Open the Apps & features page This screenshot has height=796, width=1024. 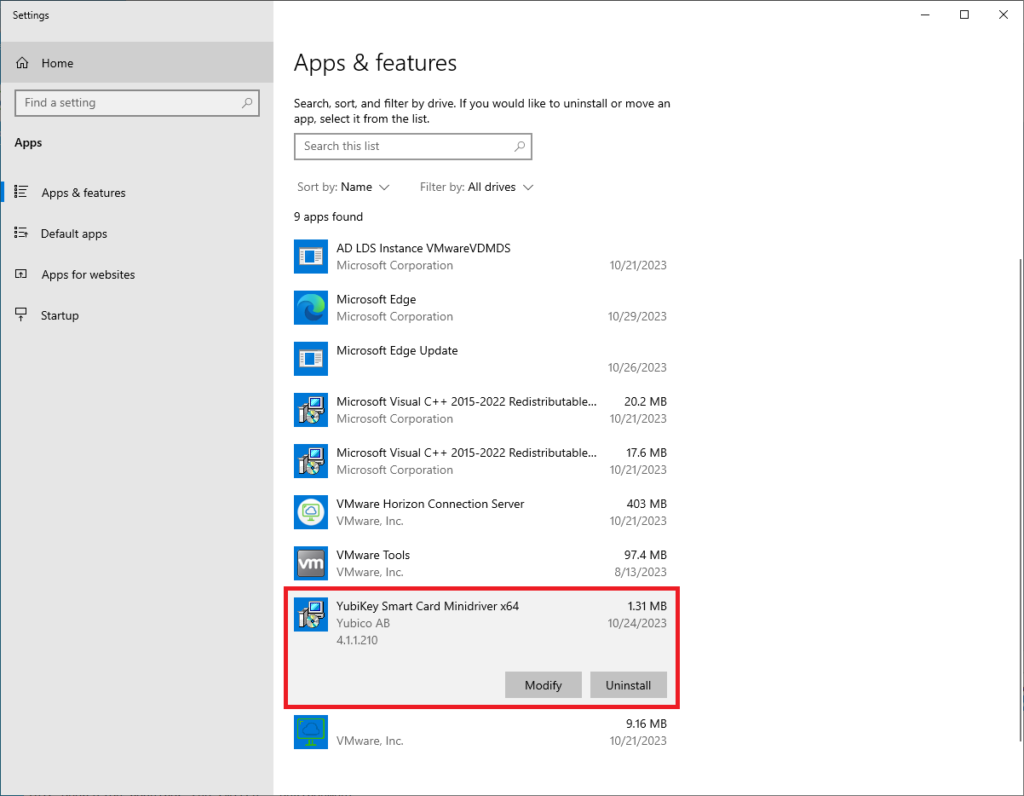pos(83,193)
